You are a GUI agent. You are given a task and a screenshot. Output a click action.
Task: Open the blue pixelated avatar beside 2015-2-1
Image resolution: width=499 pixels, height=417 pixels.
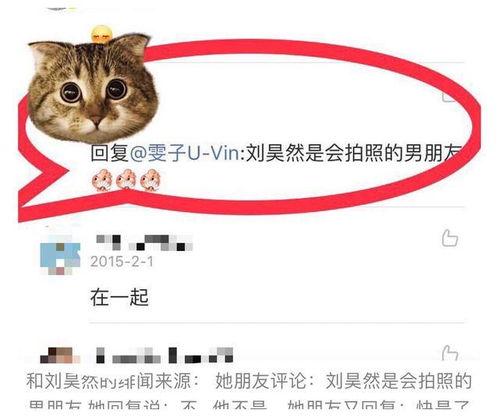coord(60,255)
